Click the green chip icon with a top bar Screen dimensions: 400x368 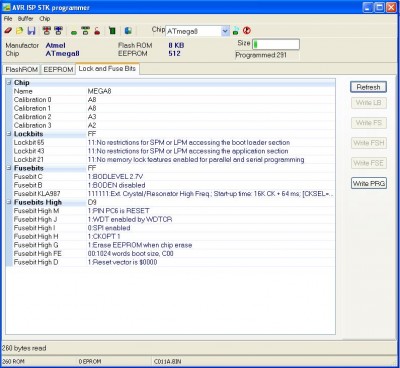click(x=85, y=31)
